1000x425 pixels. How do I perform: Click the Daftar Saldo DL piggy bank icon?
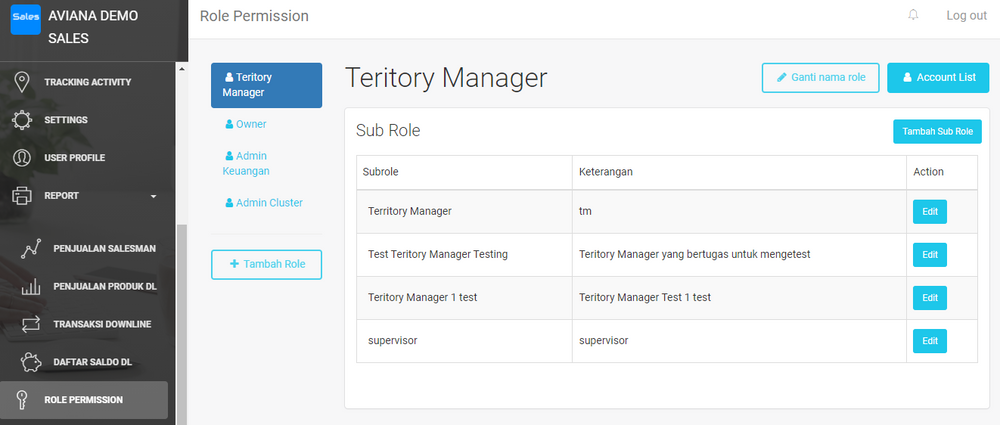(30, 362)
